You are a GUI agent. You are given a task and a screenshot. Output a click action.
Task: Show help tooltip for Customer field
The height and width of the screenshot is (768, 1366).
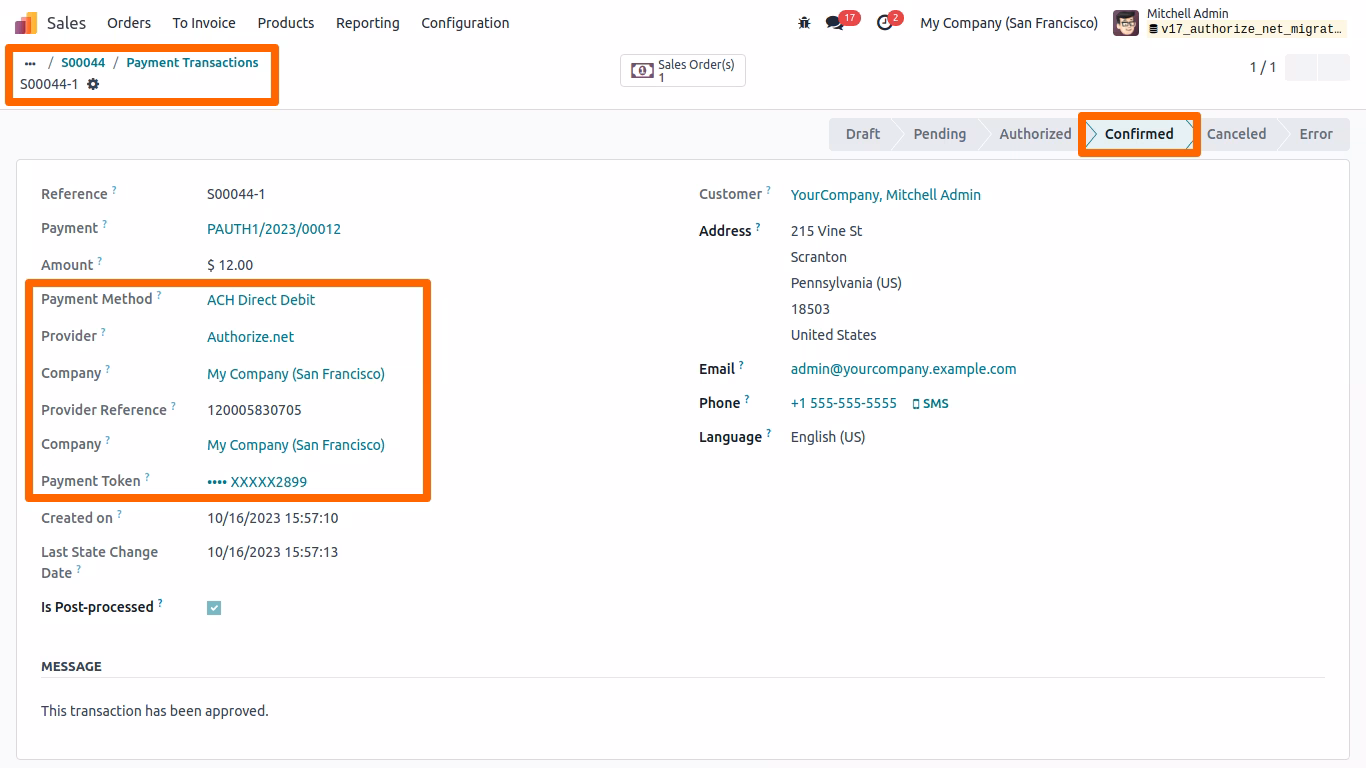[768, 189]
